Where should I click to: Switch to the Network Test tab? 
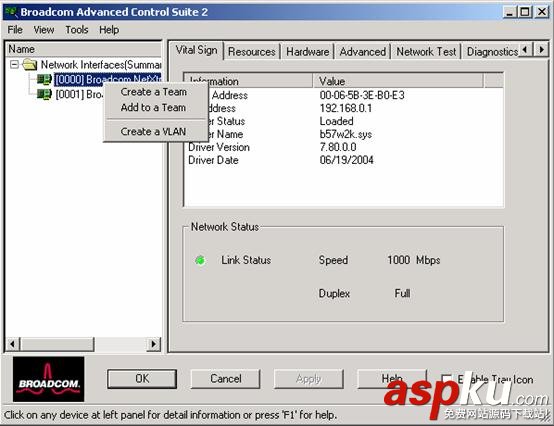[x=426, y=52]
